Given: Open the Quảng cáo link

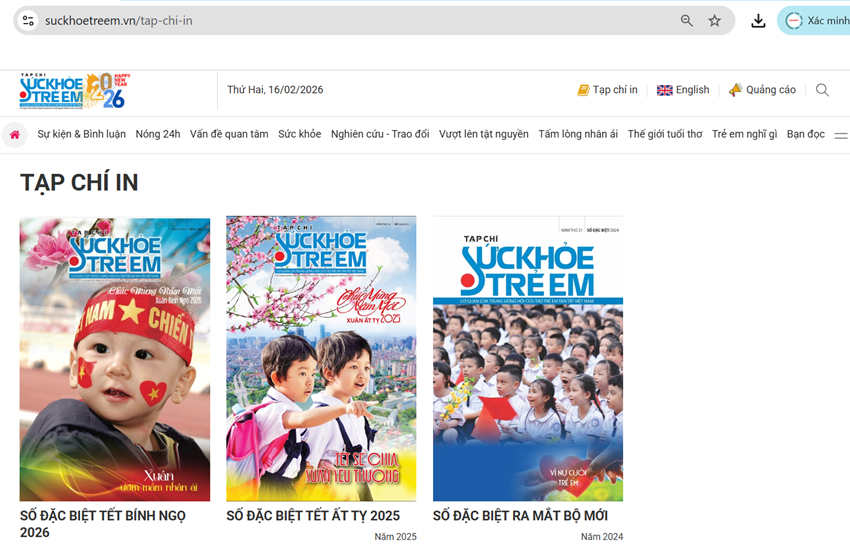Looking at the screenshot, I should pos(762,90).
